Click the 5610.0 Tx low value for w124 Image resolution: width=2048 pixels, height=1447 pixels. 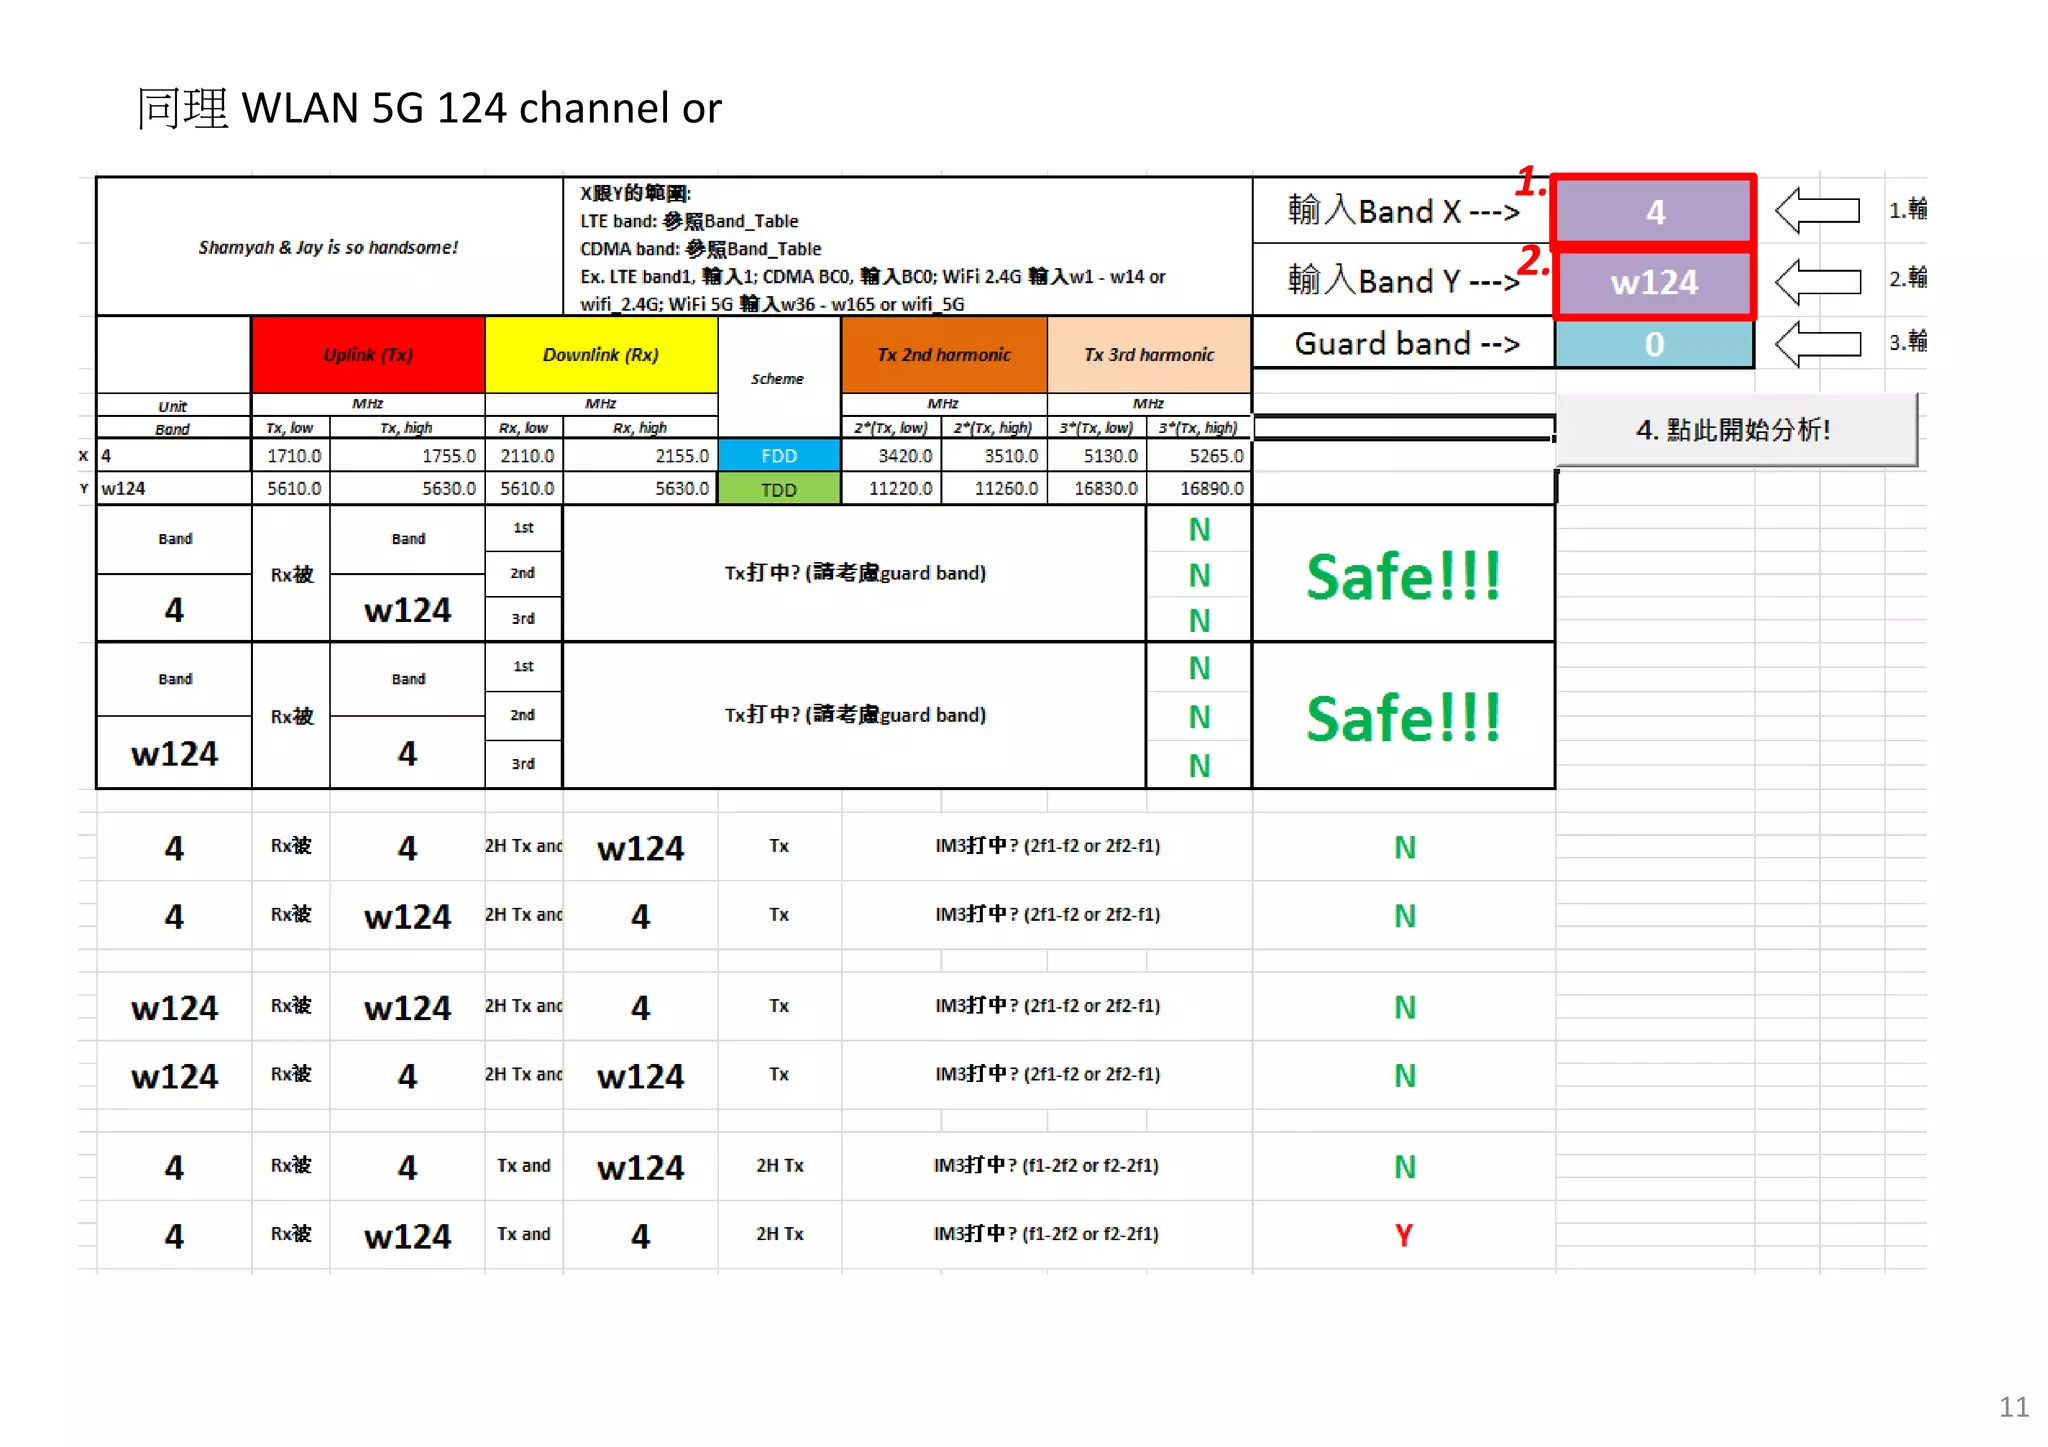(291, 488)
